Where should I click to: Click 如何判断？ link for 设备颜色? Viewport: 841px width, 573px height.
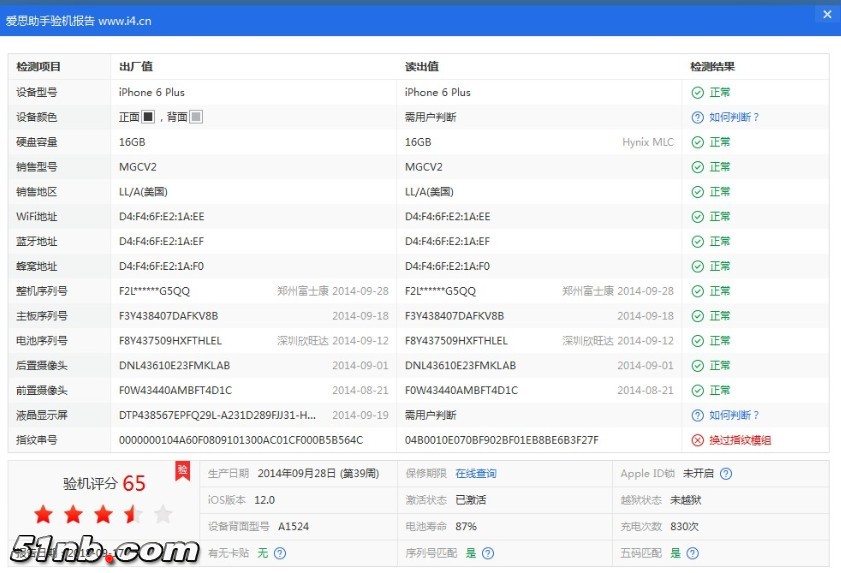pyautogui.click(x=734, y=117)
